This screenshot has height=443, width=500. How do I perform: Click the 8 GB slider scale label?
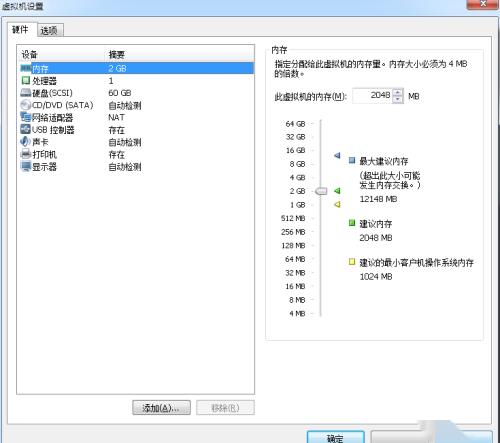point(297,164)
